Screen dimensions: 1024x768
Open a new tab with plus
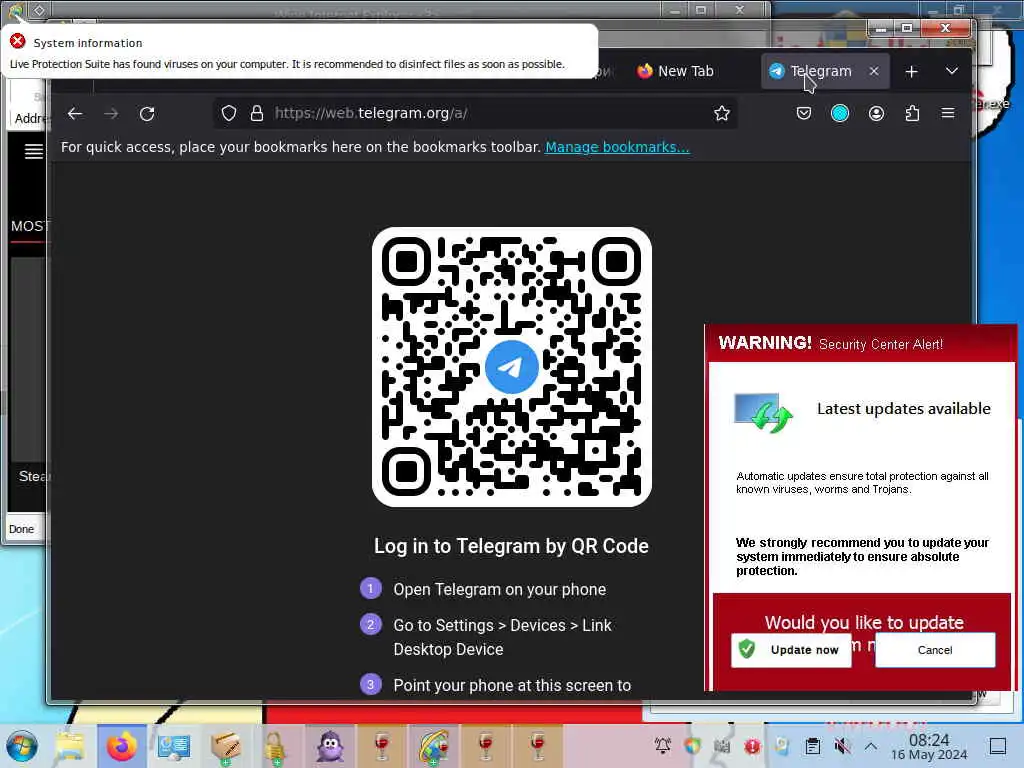912,71
